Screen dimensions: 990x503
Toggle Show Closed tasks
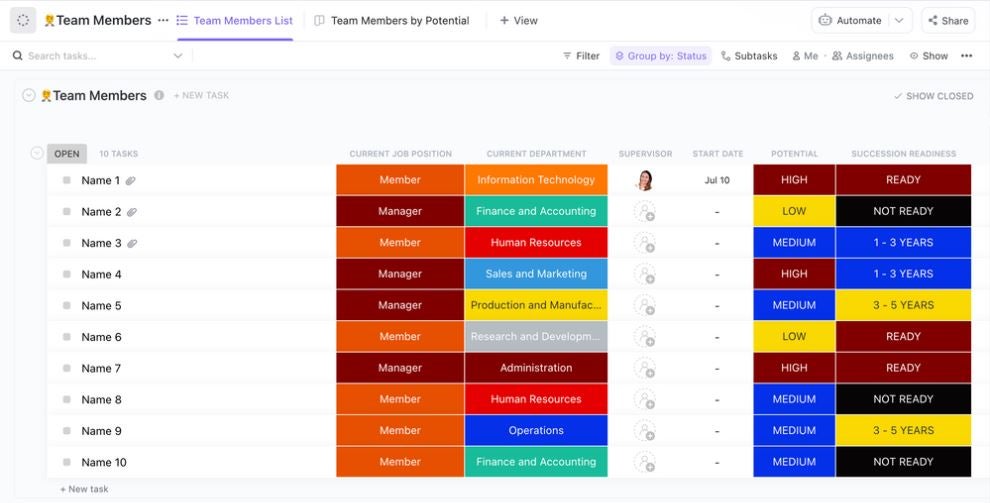[933, 96]
